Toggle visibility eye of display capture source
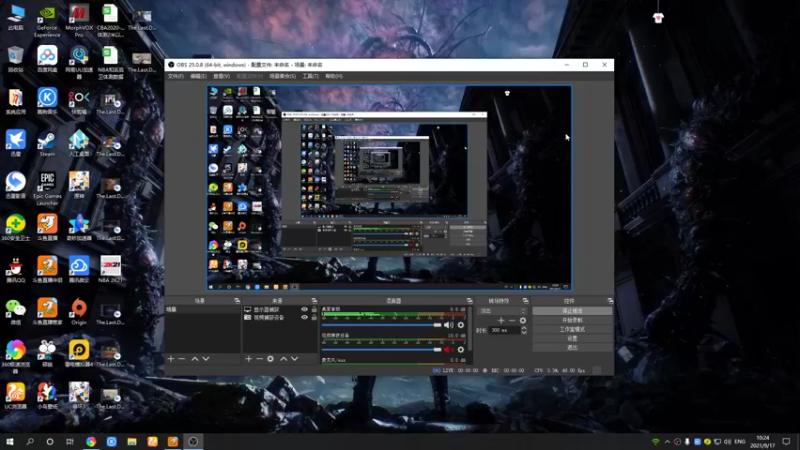The height and width of the screenshot is (450, 800). point(305,309)
